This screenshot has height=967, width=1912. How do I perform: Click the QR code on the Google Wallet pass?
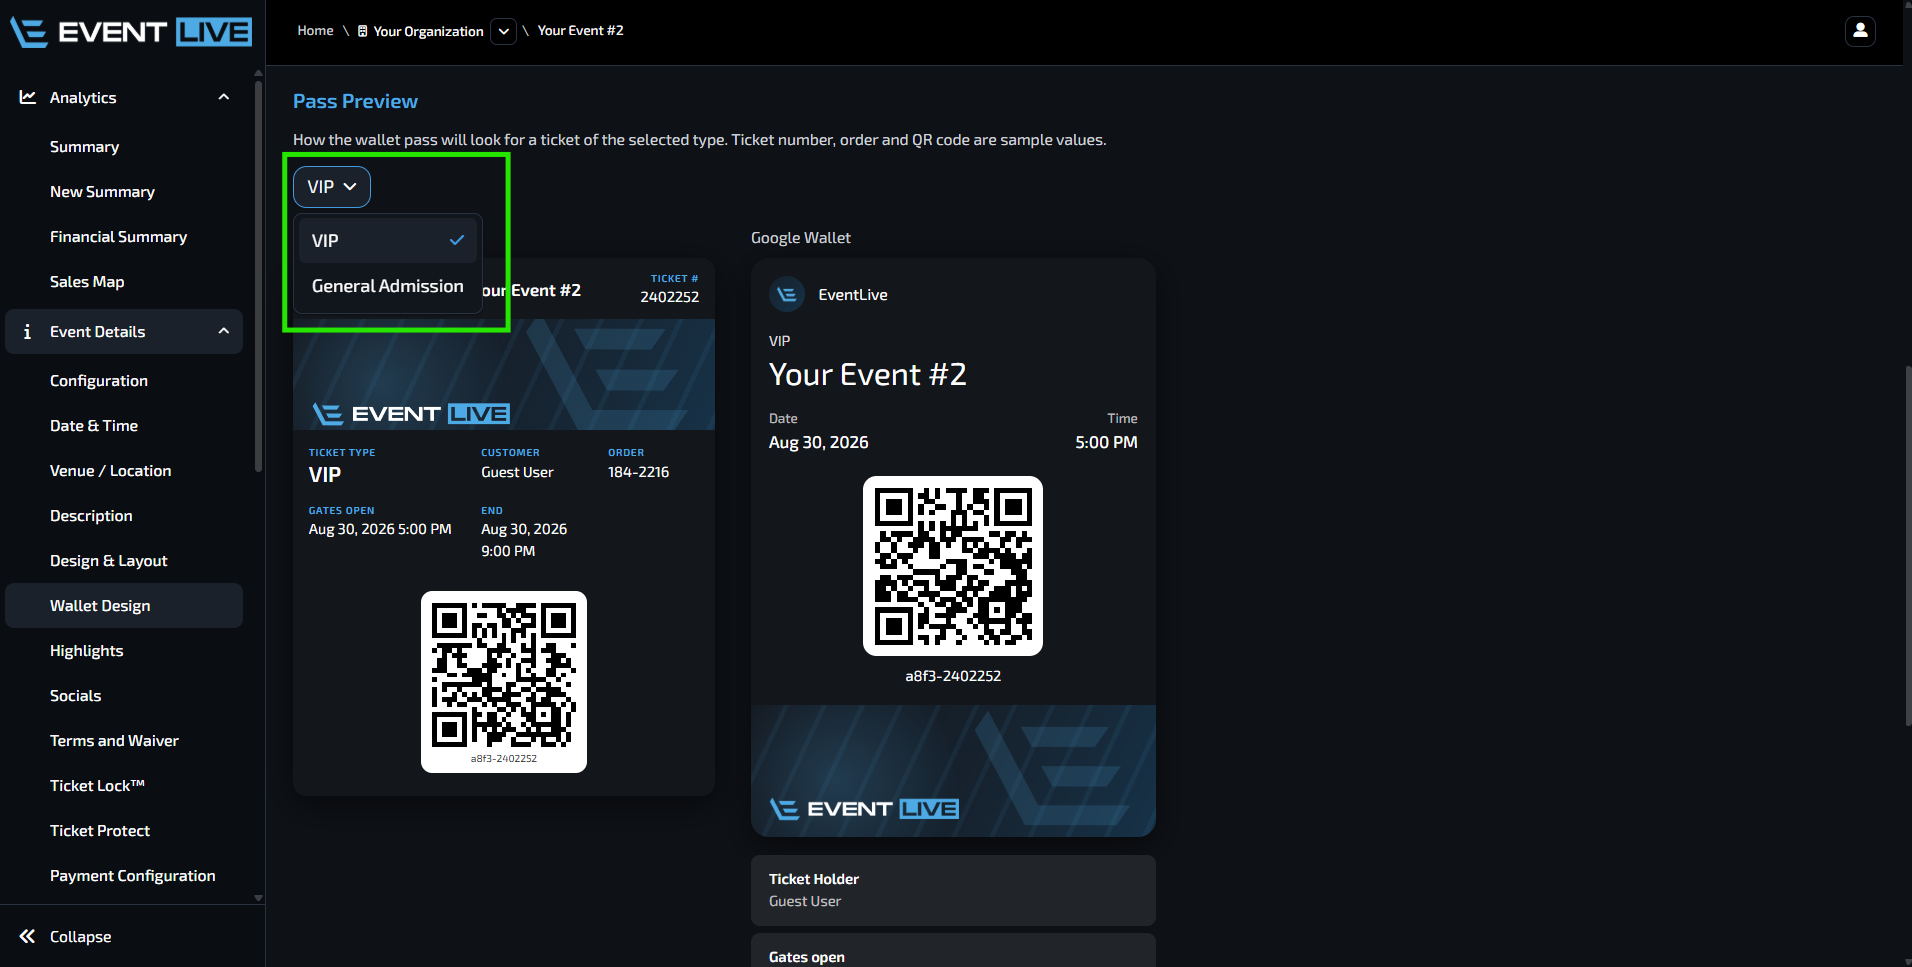[953, 566]
